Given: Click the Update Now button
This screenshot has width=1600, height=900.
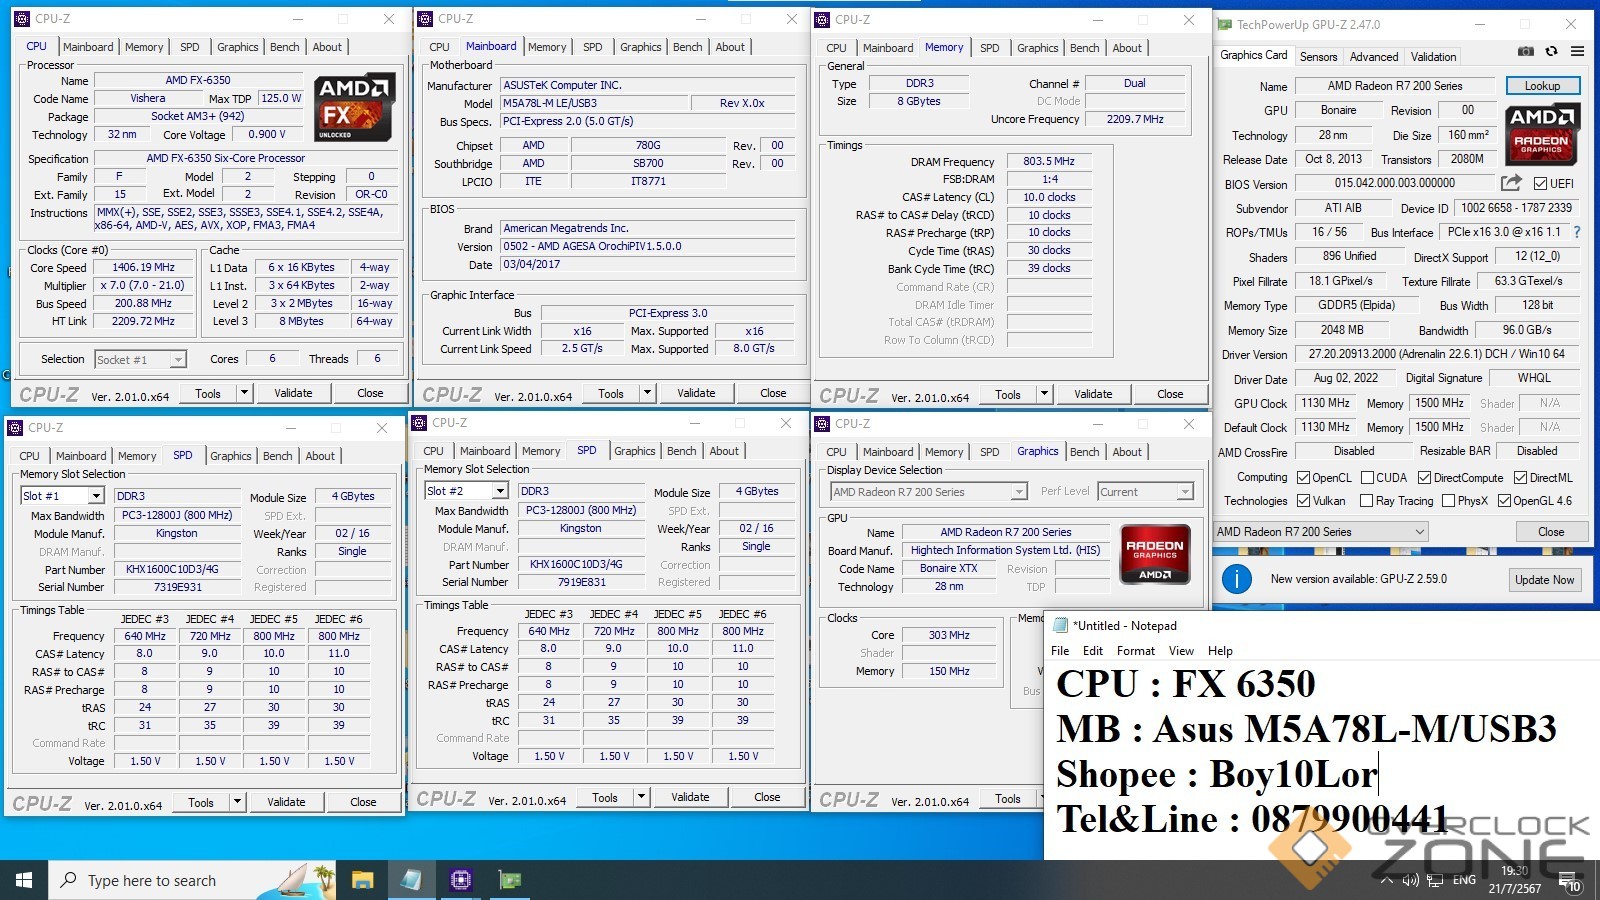Looking at the screenshot, I should 1543,580.
